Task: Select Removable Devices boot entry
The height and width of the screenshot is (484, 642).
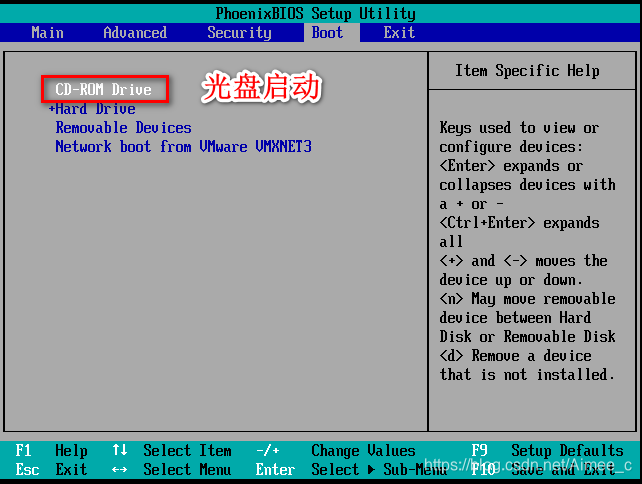Action: (124, 127)
